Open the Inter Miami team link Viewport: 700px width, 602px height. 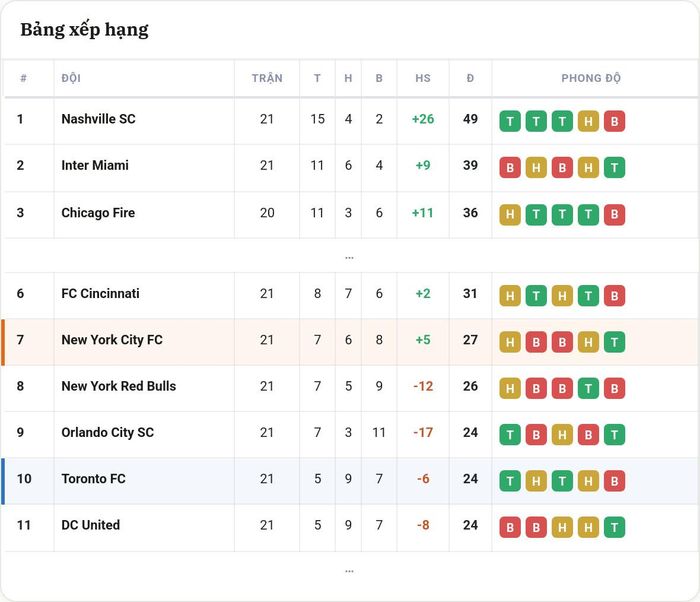point(95,165)
